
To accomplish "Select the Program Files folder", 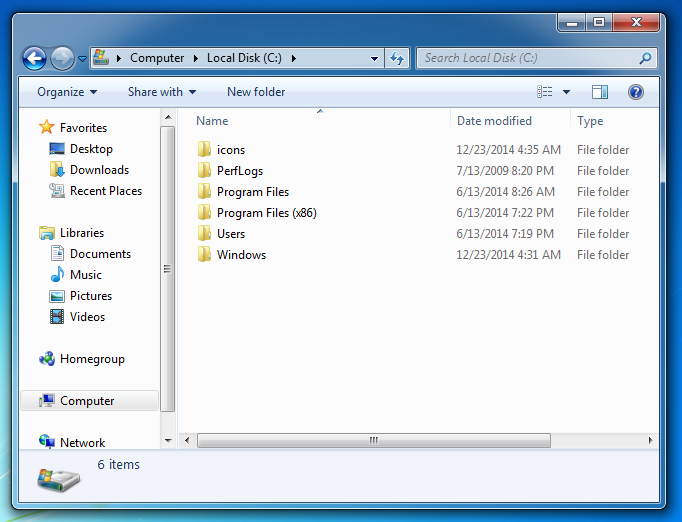I will pyautogui.click(x=253, y=192).
